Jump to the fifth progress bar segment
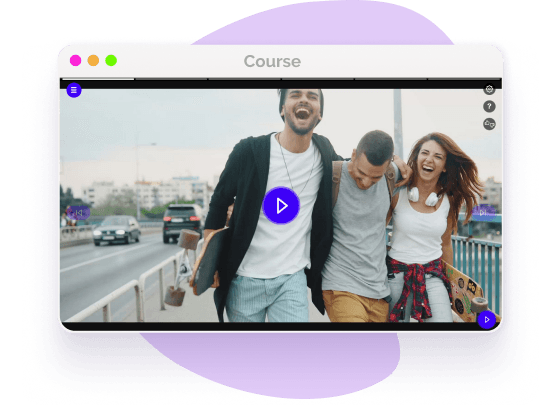 (x=391, y=79)
